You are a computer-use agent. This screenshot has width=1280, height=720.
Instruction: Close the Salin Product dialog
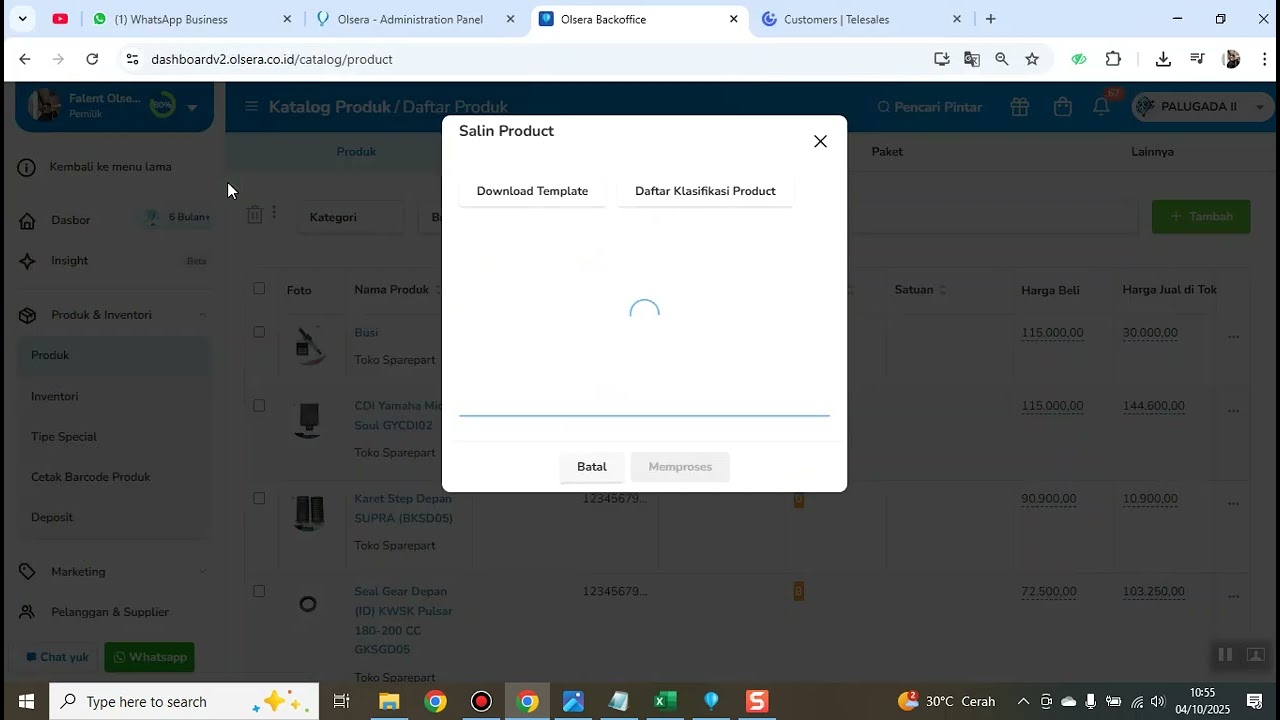(820, 141)
